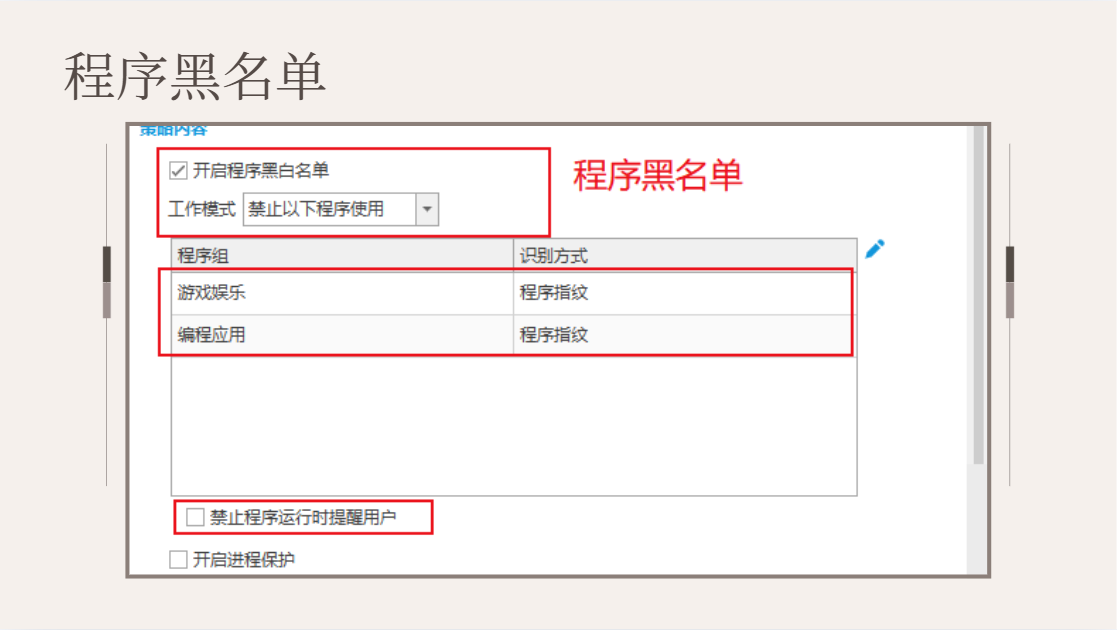
Task: Uncheck 开启程序黑白名单 checkbox
Action: (x=178, y=170)
